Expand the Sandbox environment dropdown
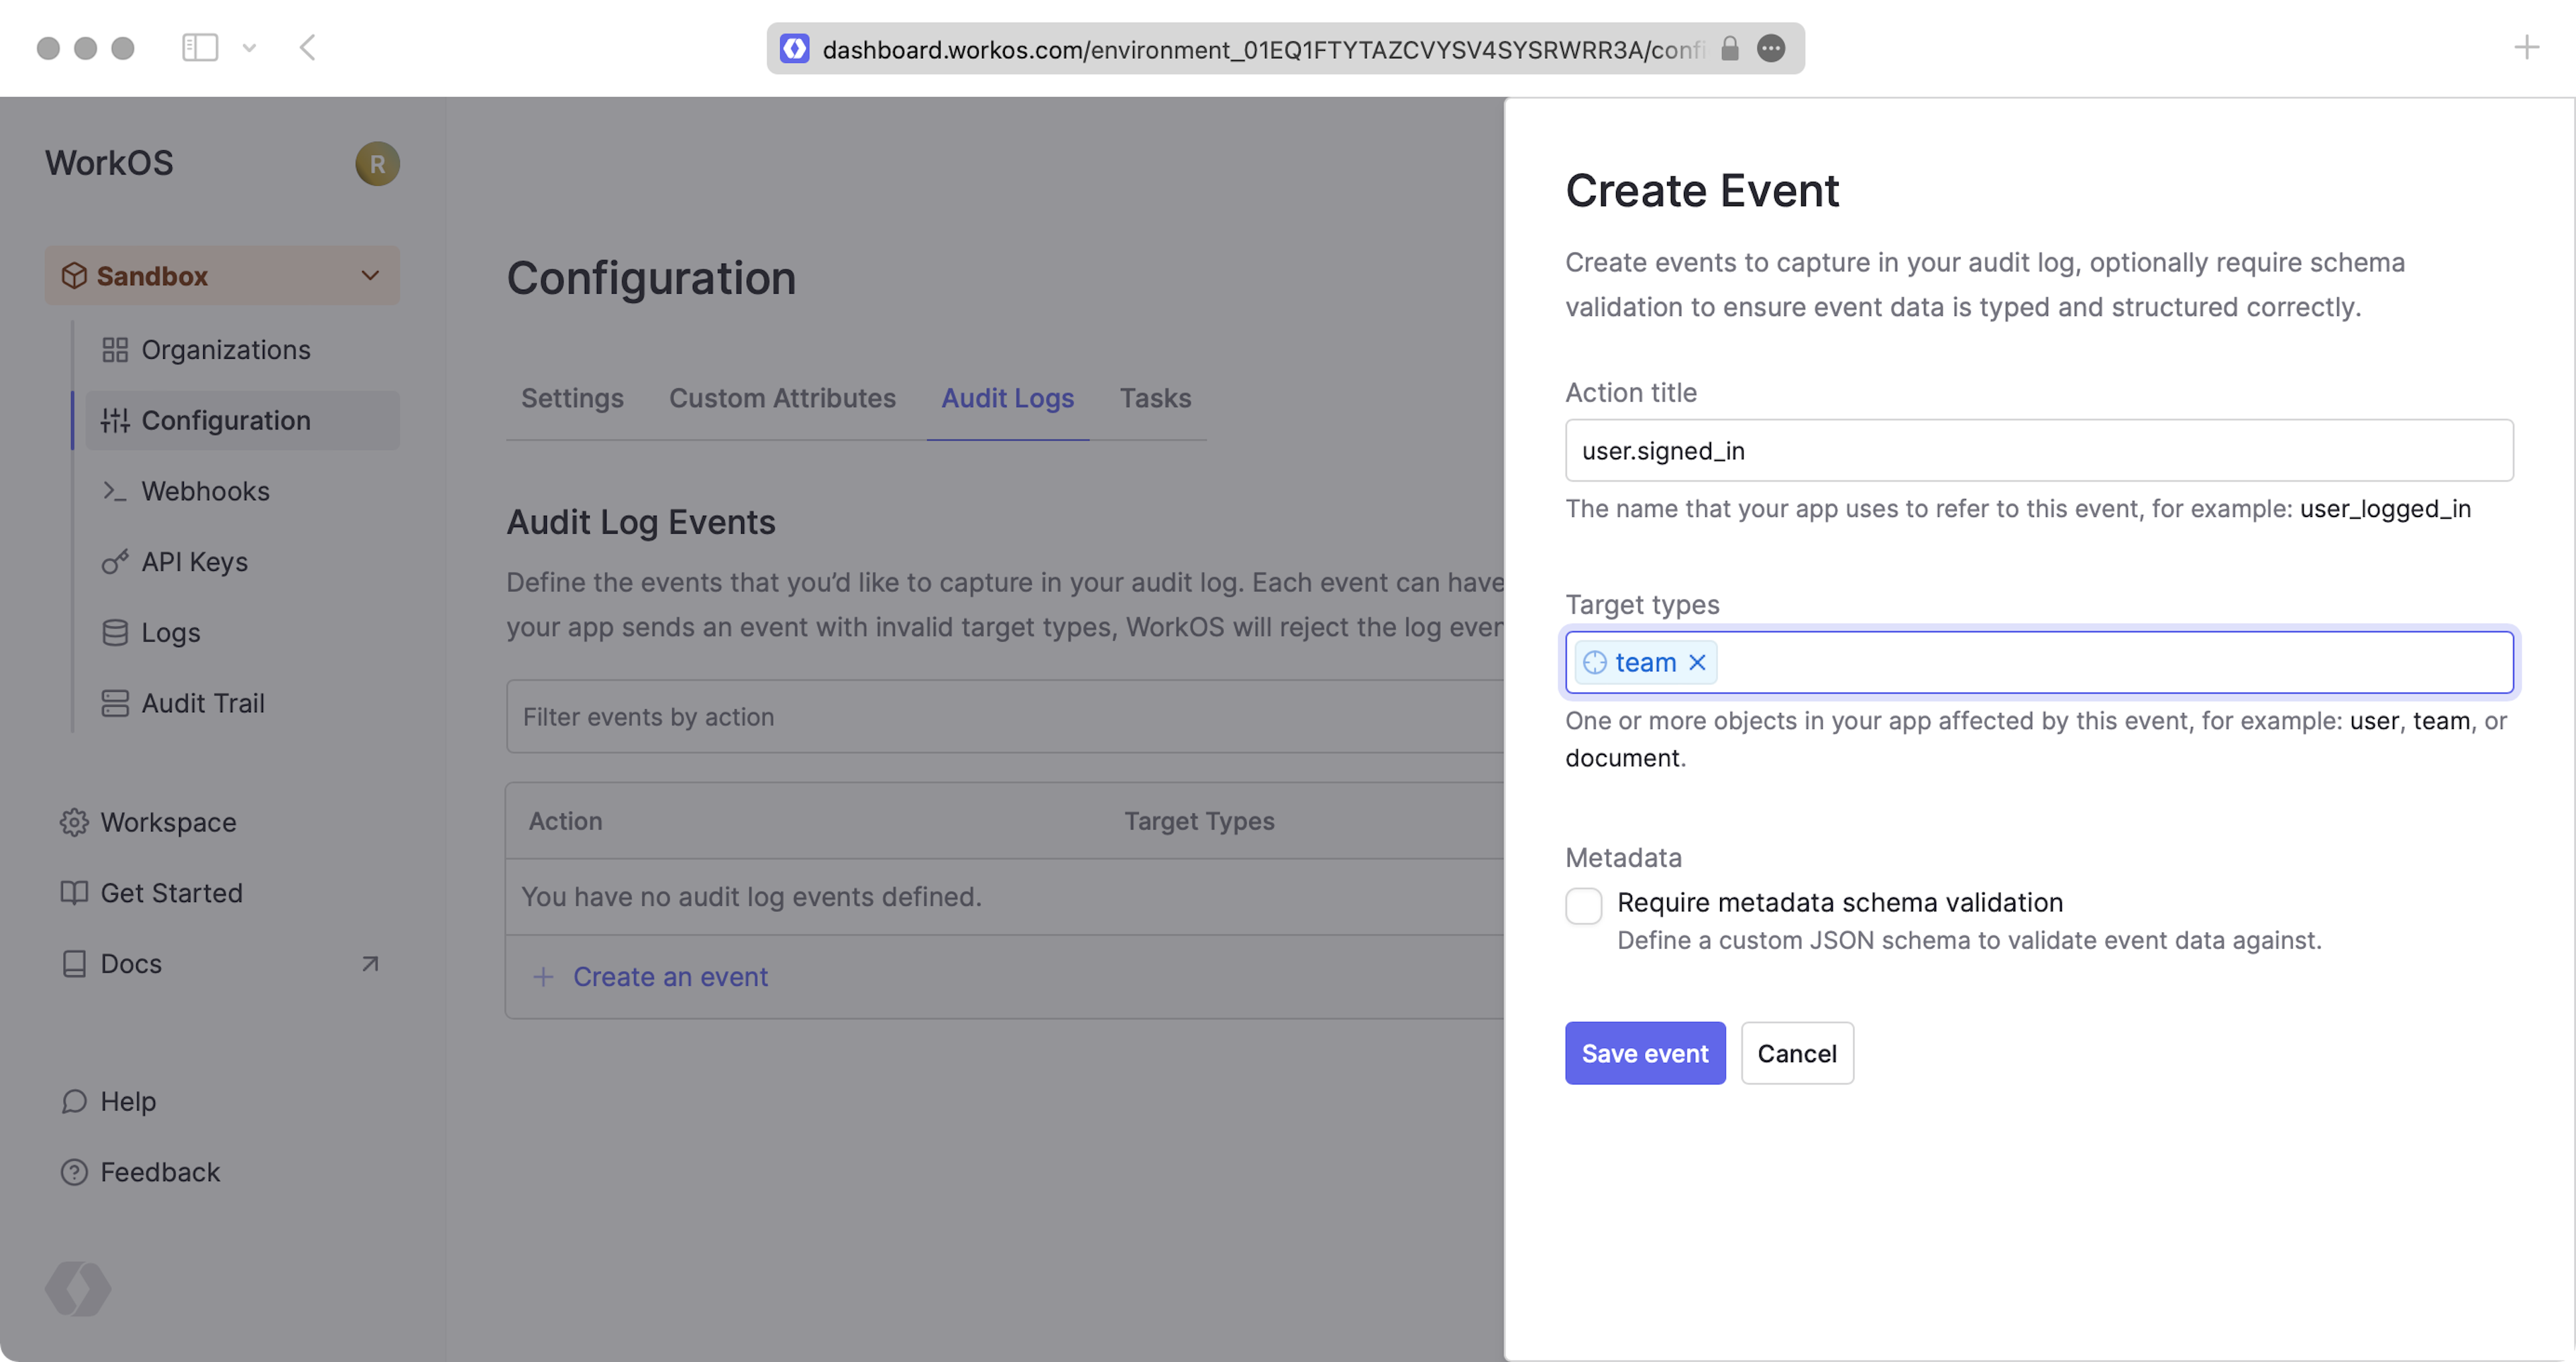 [x=370, y=275]
